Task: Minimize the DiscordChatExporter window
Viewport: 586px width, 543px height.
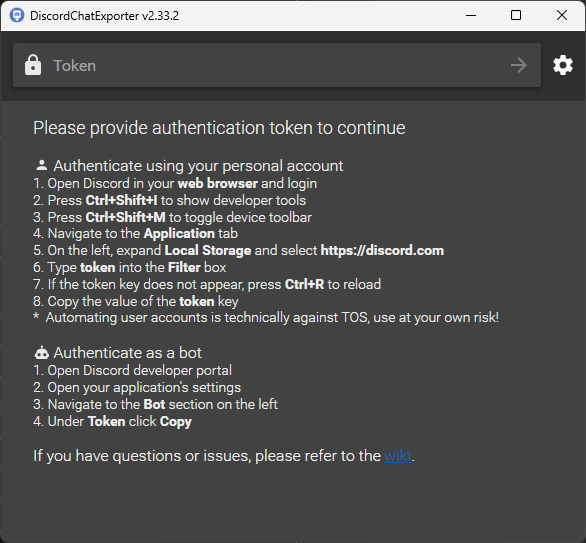Action: (471, 15)
